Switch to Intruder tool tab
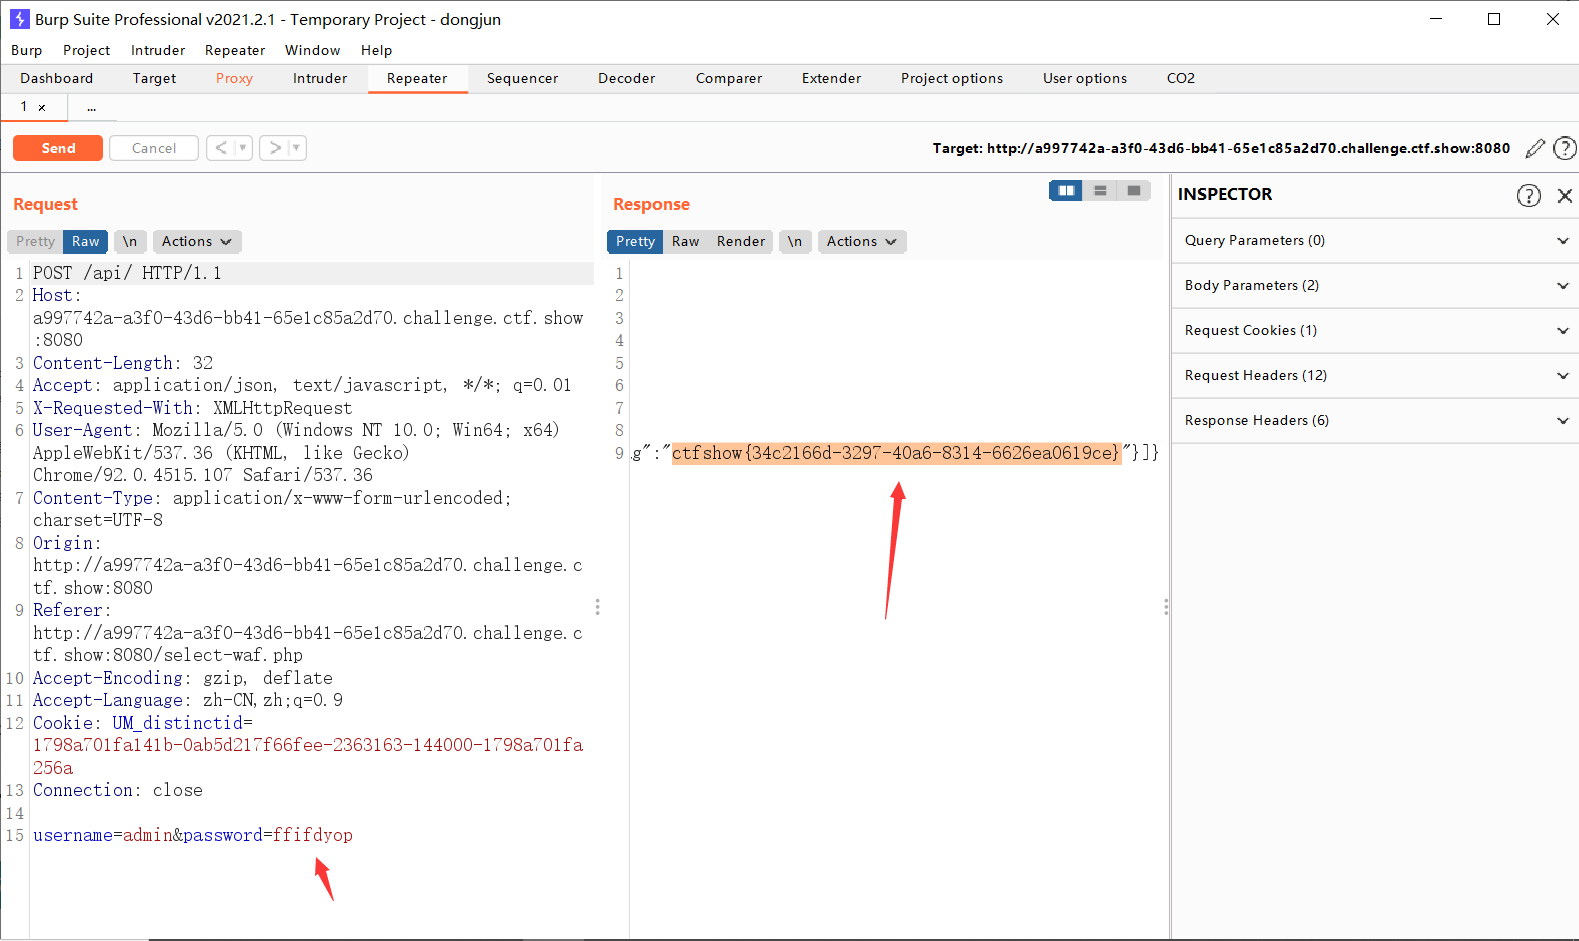 320,78
